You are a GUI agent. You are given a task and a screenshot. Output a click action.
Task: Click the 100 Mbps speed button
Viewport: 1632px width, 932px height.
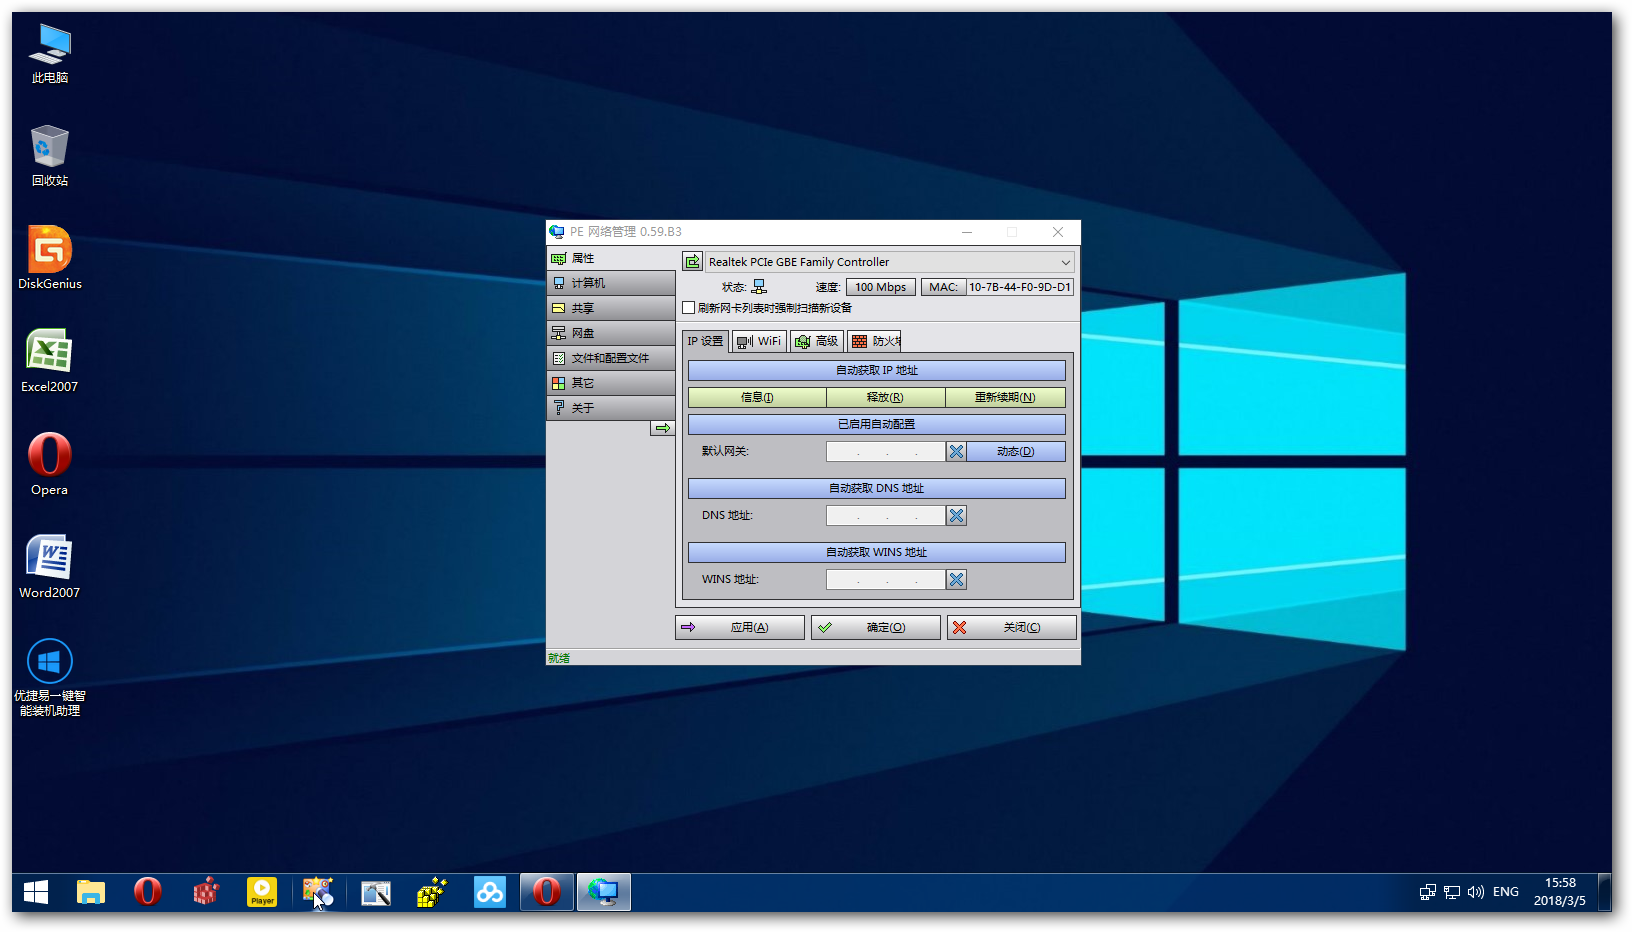(880, 287)
